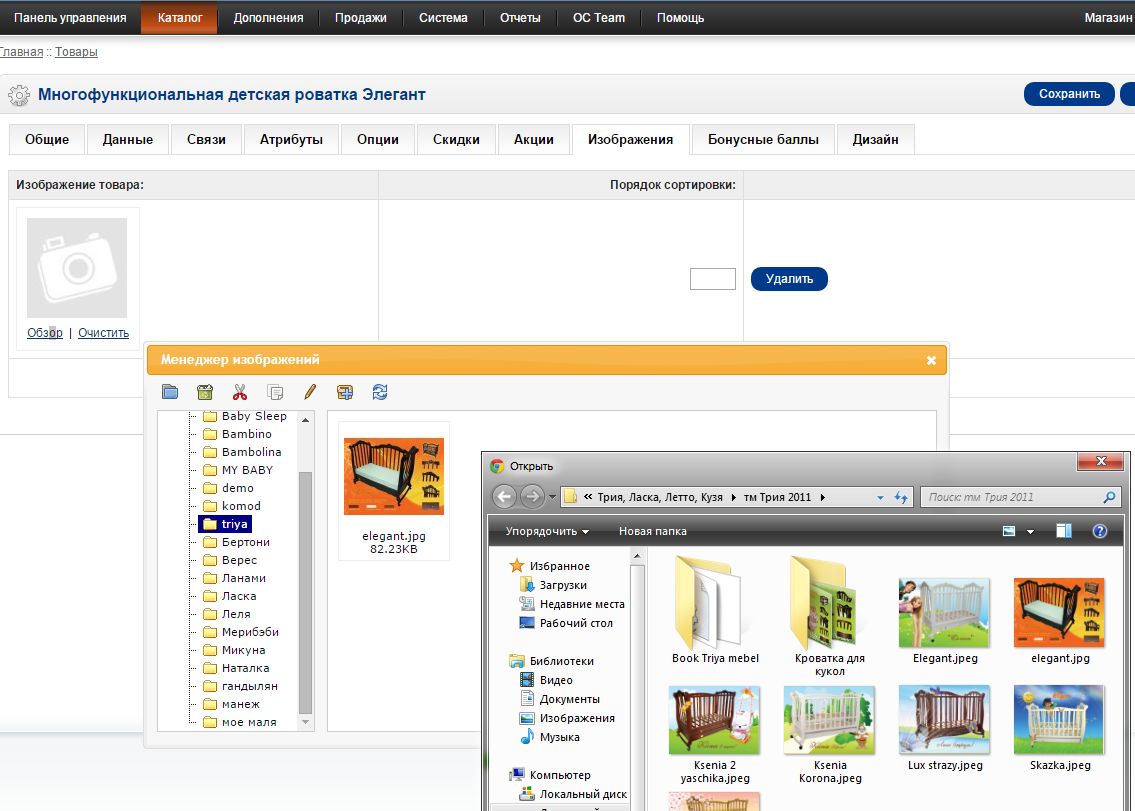
Task: Click the upload icon in image manager
Action: point(345,392)
